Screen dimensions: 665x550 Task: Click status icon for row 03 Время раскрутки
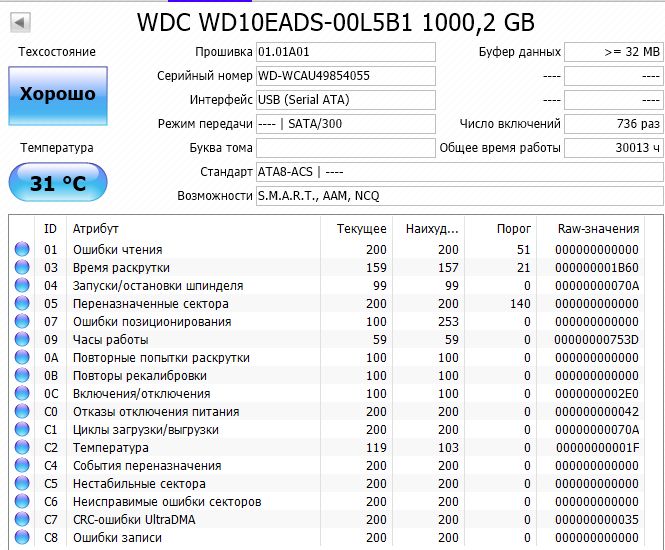[22, 267]
